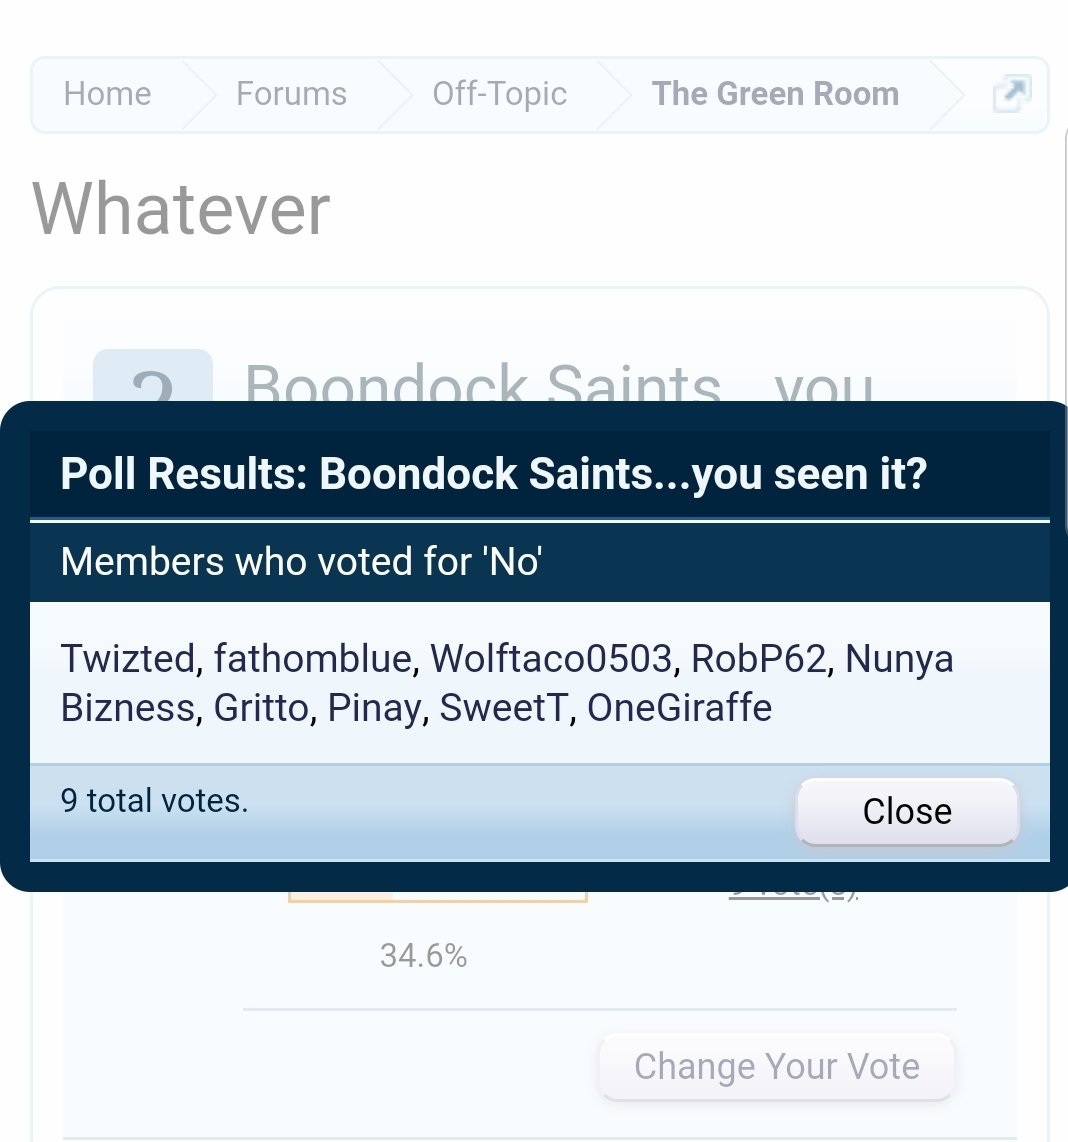The image size is (1068, 1142).
Task: Click the Change Your Vote button
Action: [x=777, y=1066]
